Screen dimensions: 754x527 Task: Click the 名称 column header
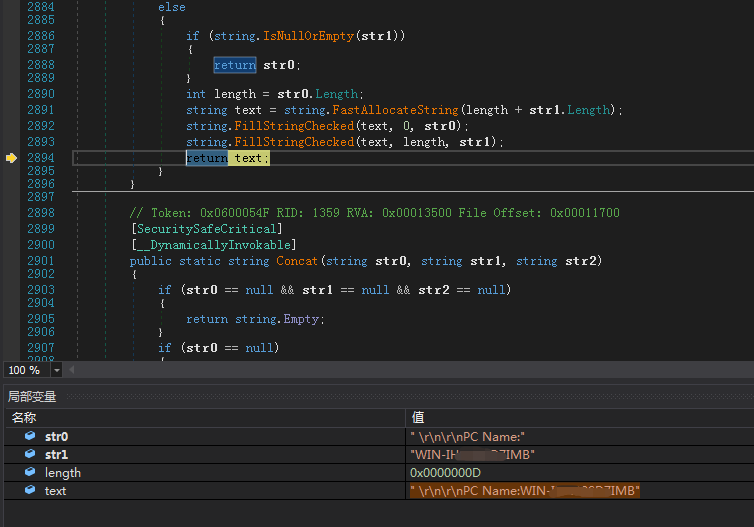click(24, 417)
